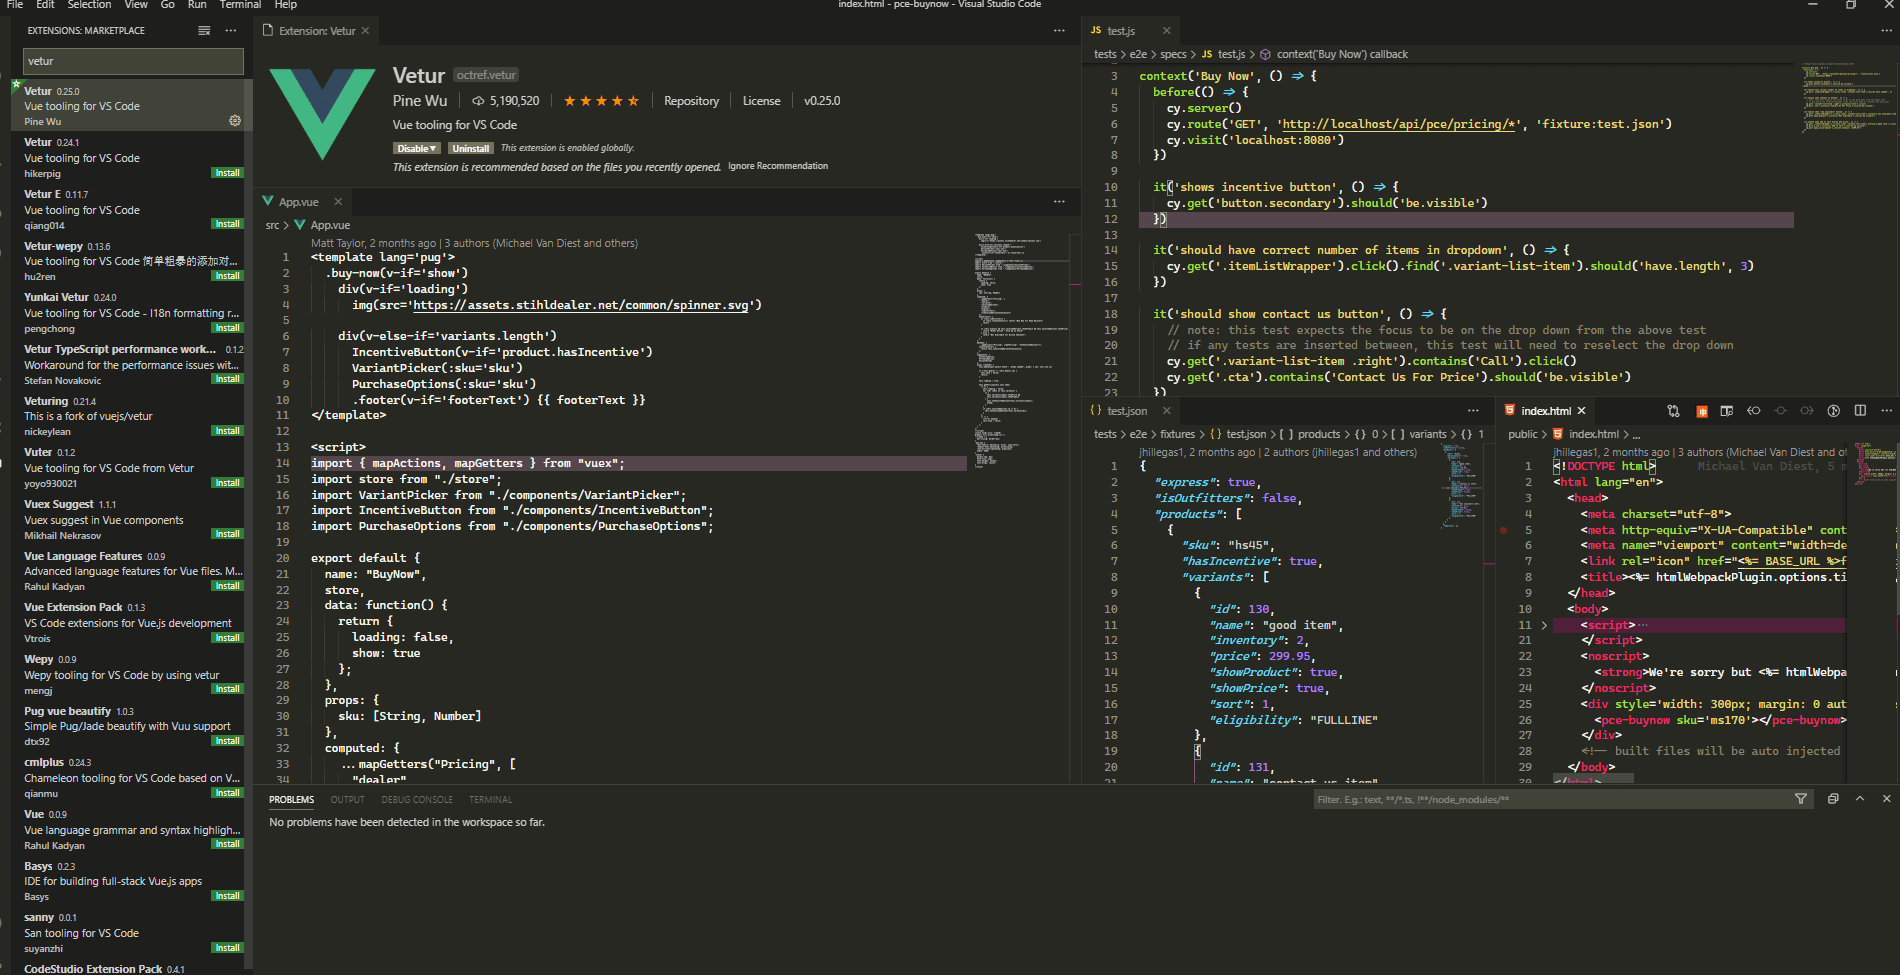The height and width of the screenshot is (975, 1900).
Task: Click the Filter Extensions funnel icon
Action: pos(204,30)
